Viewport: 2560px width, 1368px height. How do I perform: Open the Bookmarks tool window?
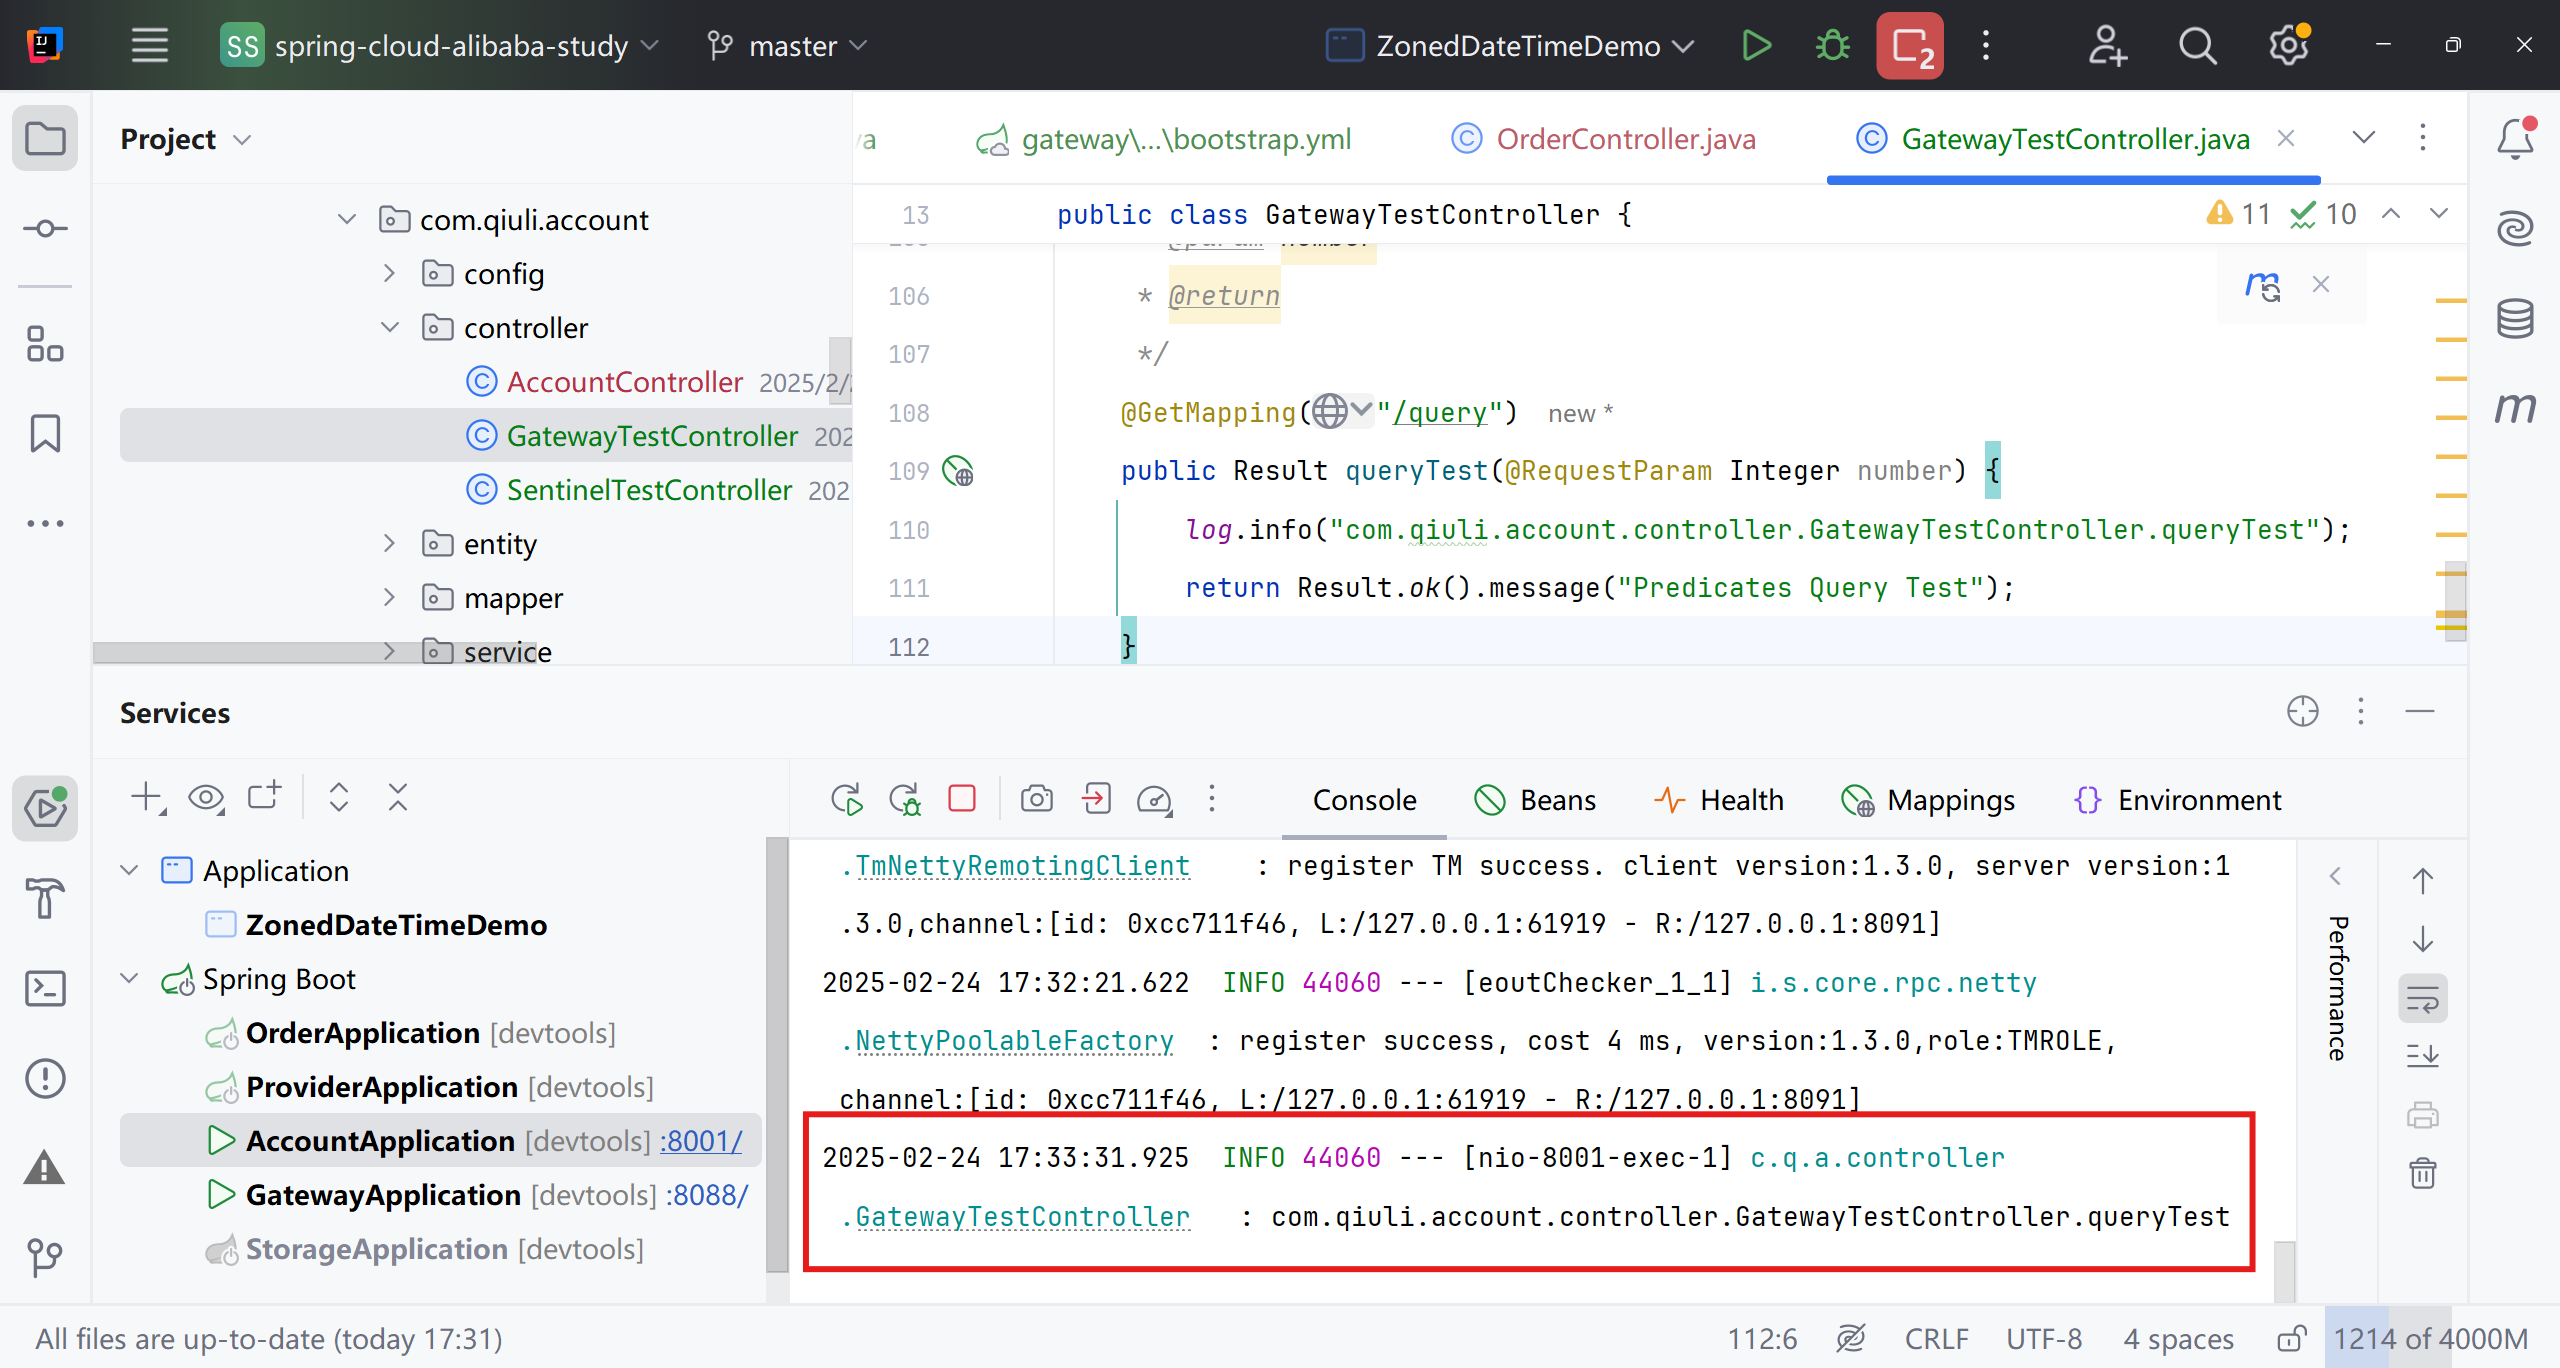tap(45, 434)
